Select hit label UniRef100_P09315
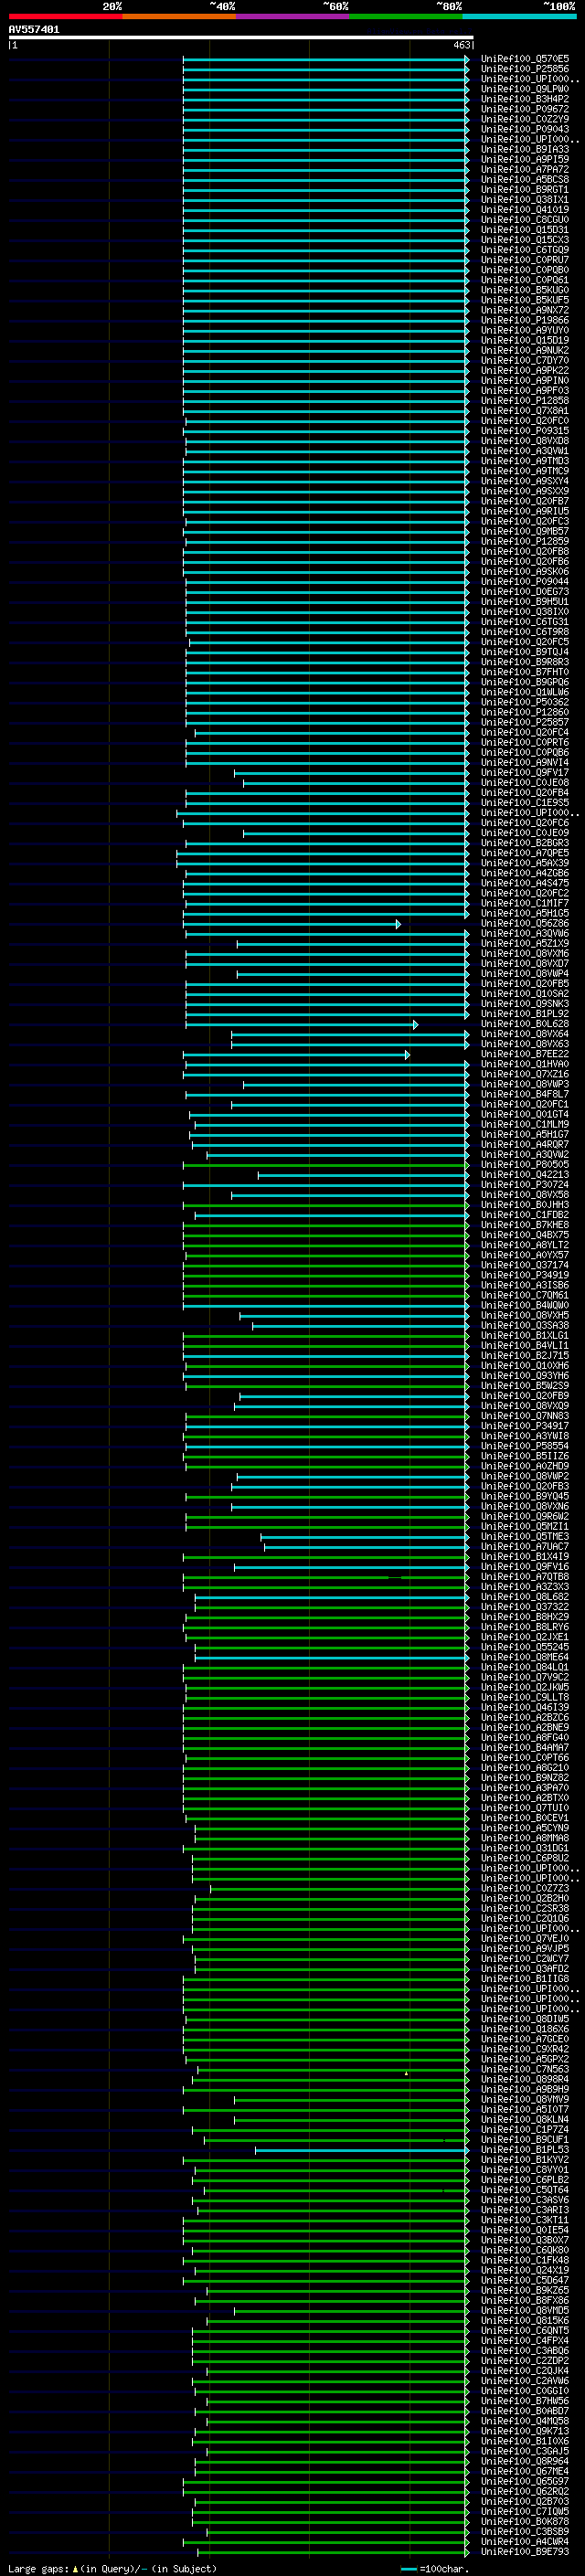Viewport: 585px width, 2576px height. [x=524, y=431]
